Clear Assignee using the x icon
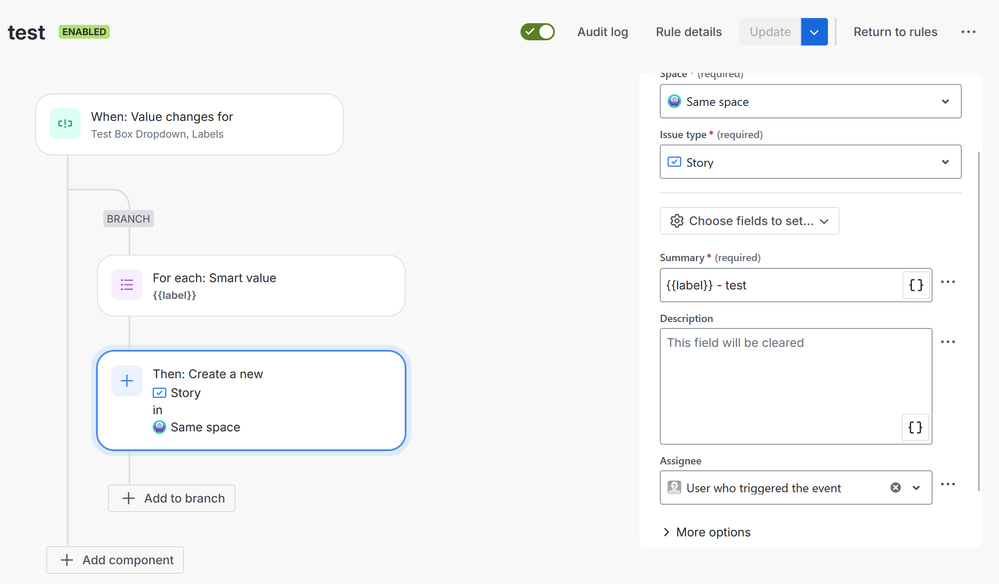The image size is (999, 584). [x=897, y=487]
